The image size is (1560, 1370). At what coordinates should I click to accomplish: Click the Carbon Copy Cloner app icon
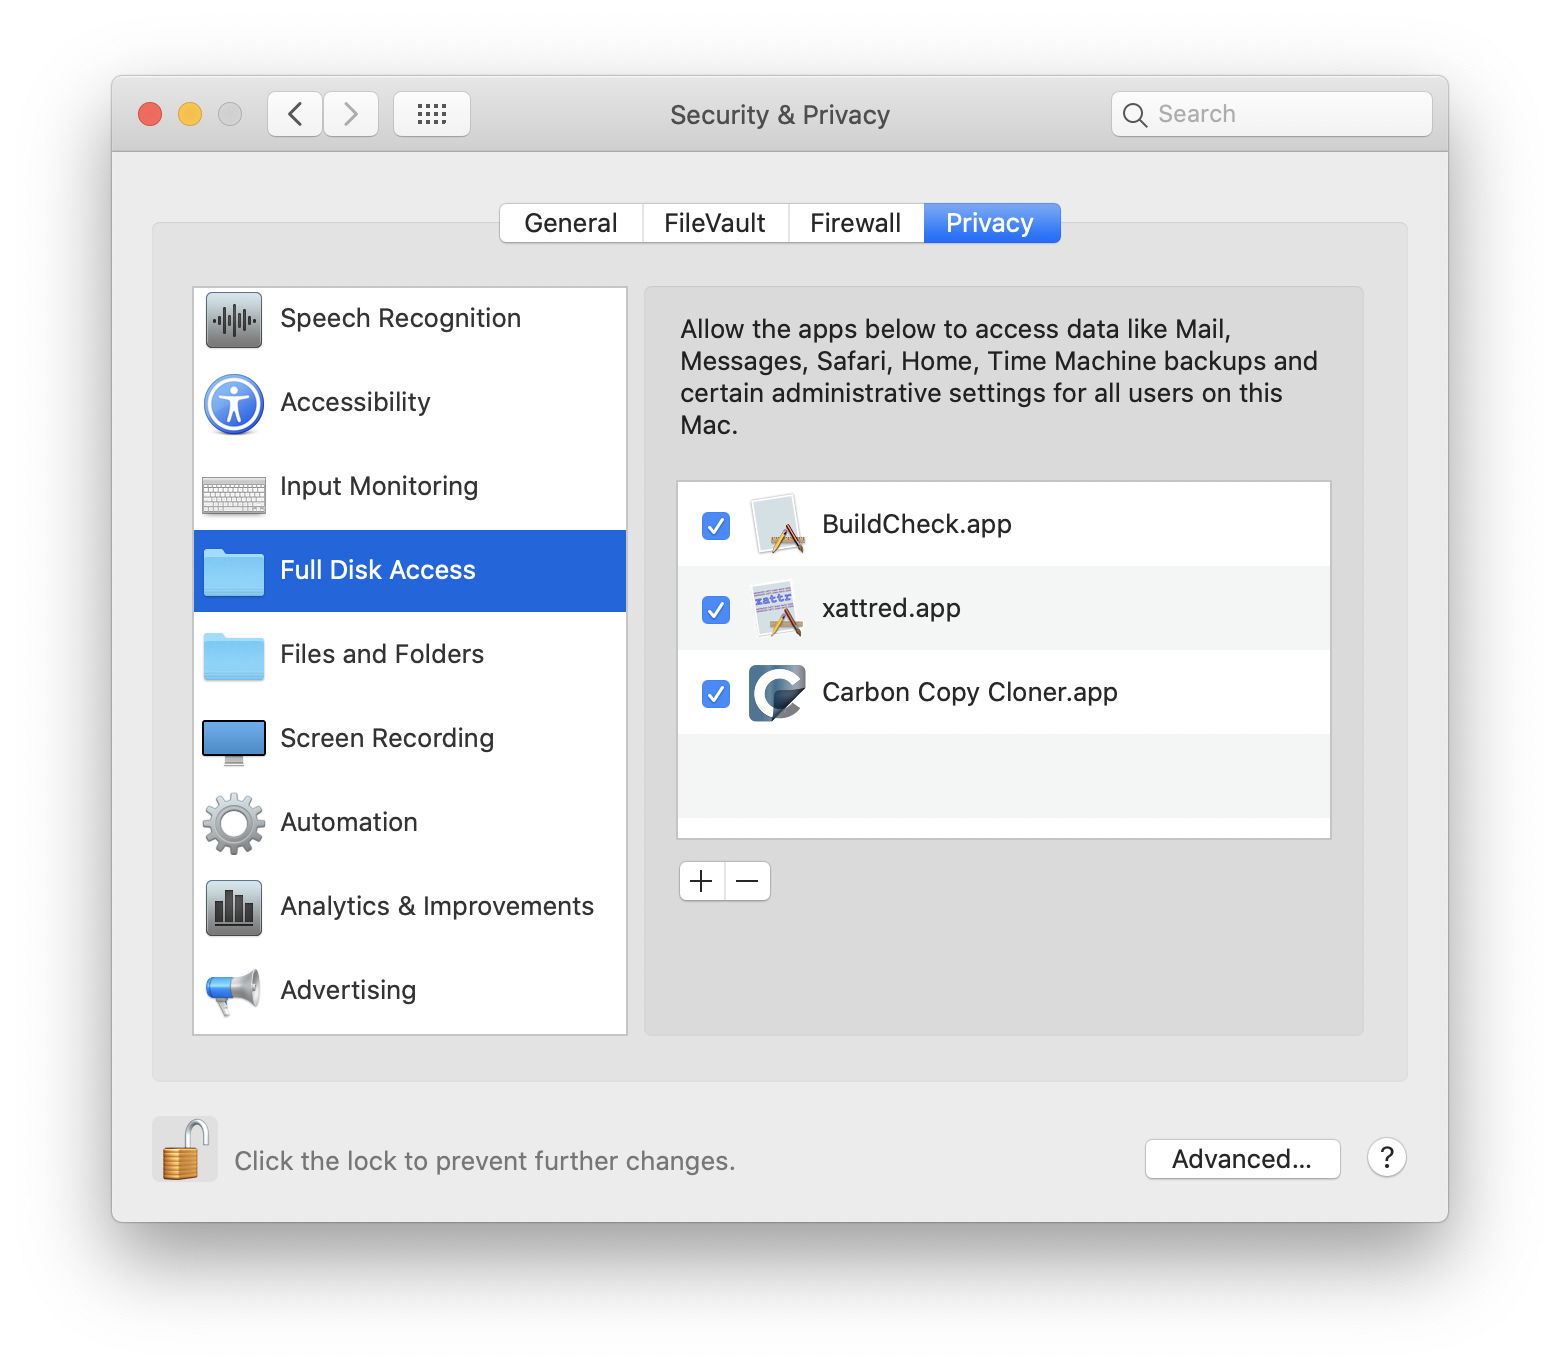coord(777,693)
